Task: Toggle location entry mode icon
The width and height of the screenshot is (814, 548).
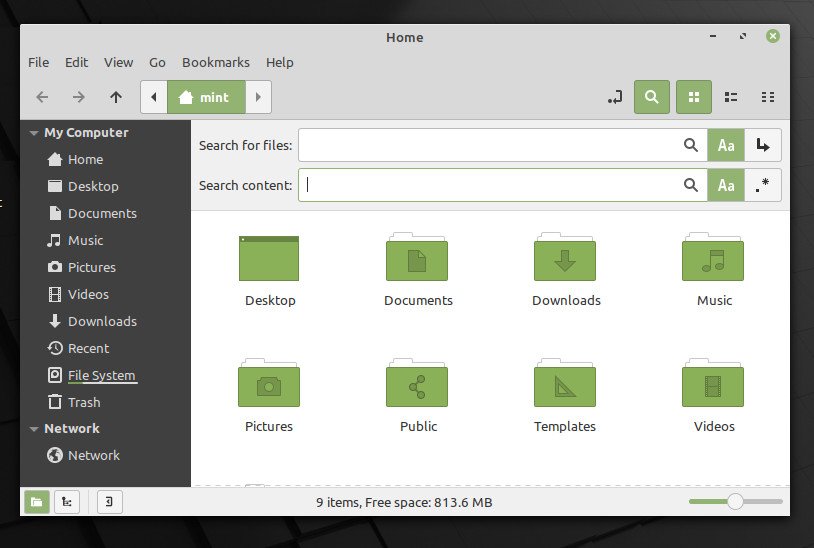Action: point(615,97)
